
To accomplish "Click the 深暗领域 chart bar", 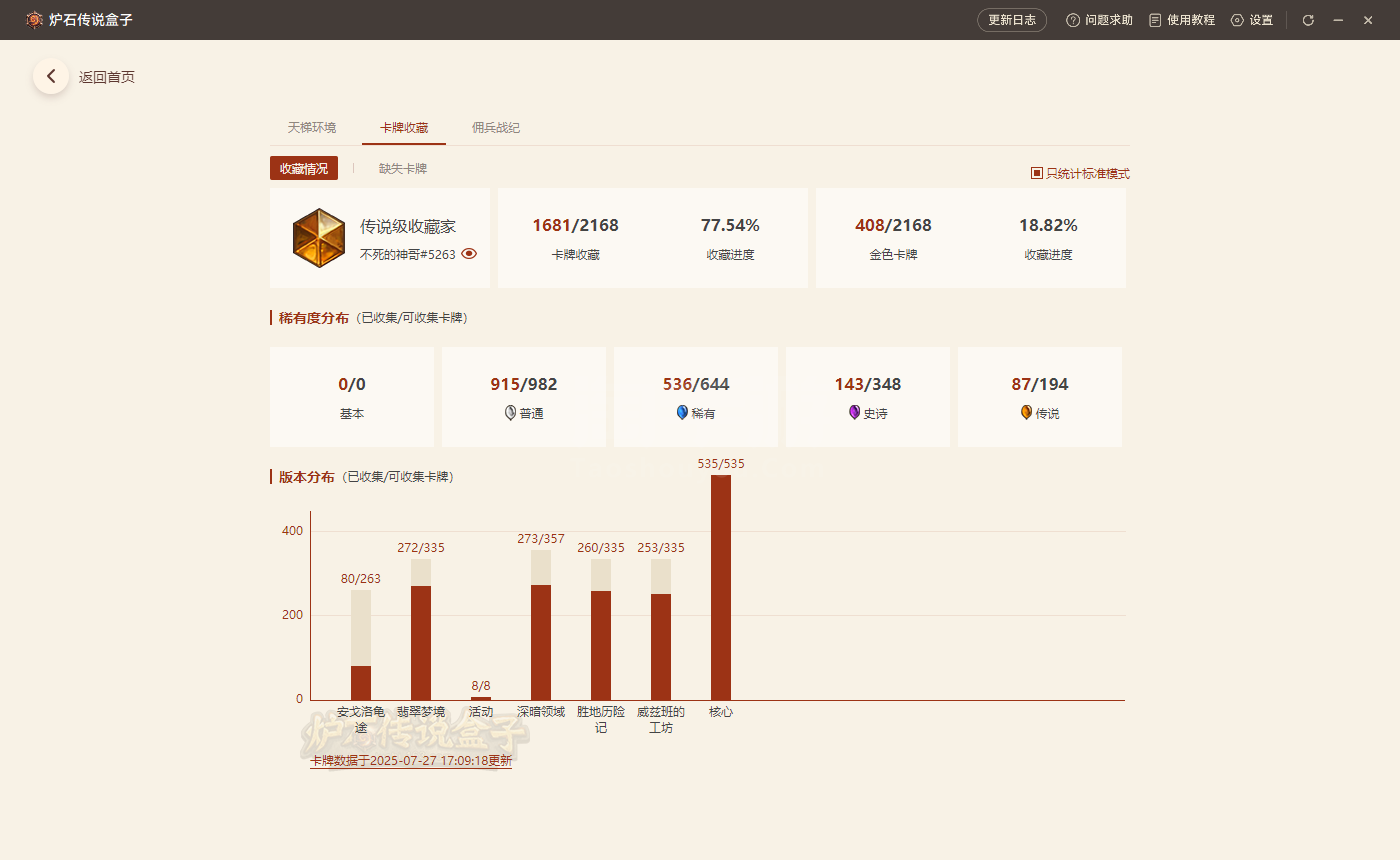I will (541, 625).
